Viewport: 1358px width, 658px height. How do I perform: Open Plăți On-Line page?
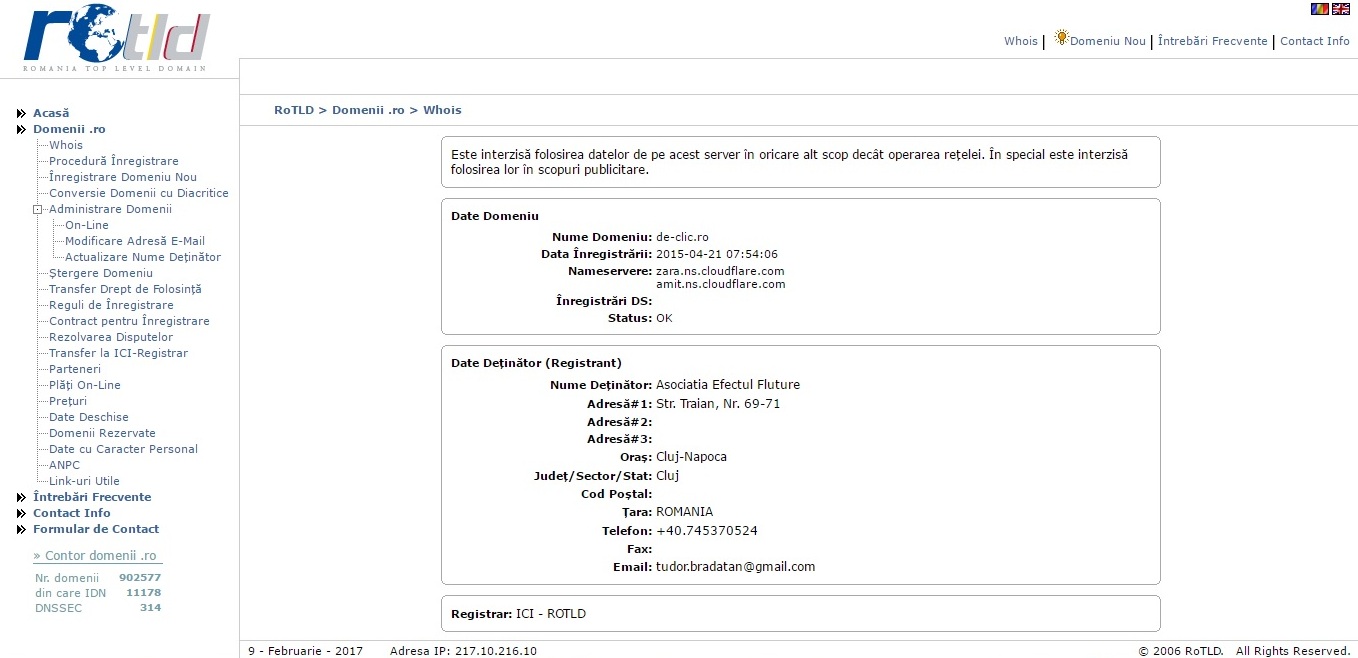pos(85,386)
